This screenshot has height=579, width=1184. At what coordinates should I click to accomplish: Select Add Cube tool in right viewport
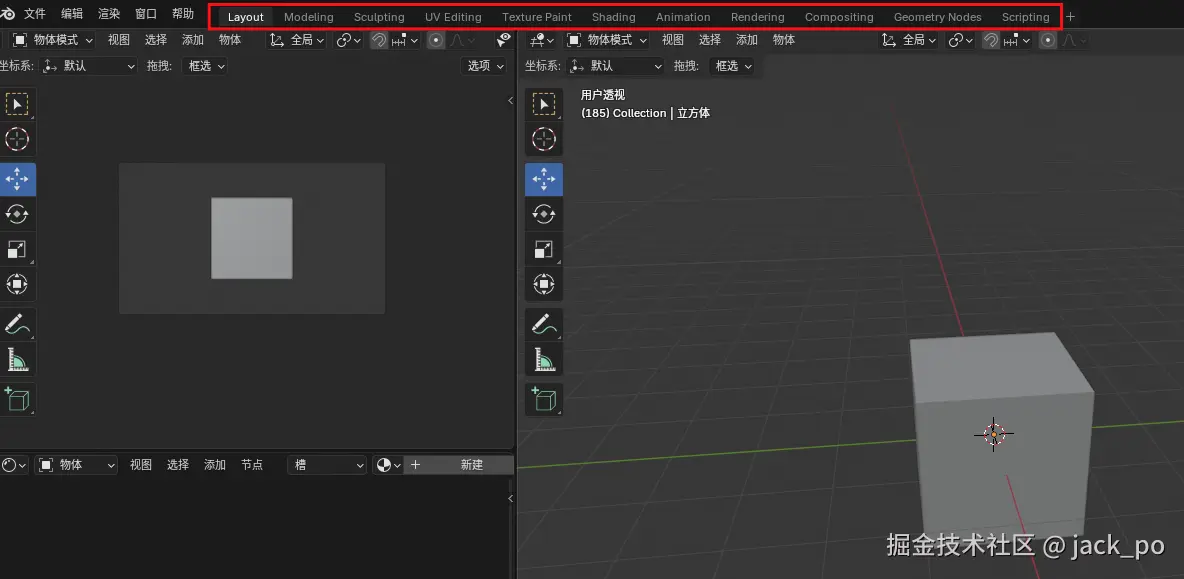[x=544, y=399]
